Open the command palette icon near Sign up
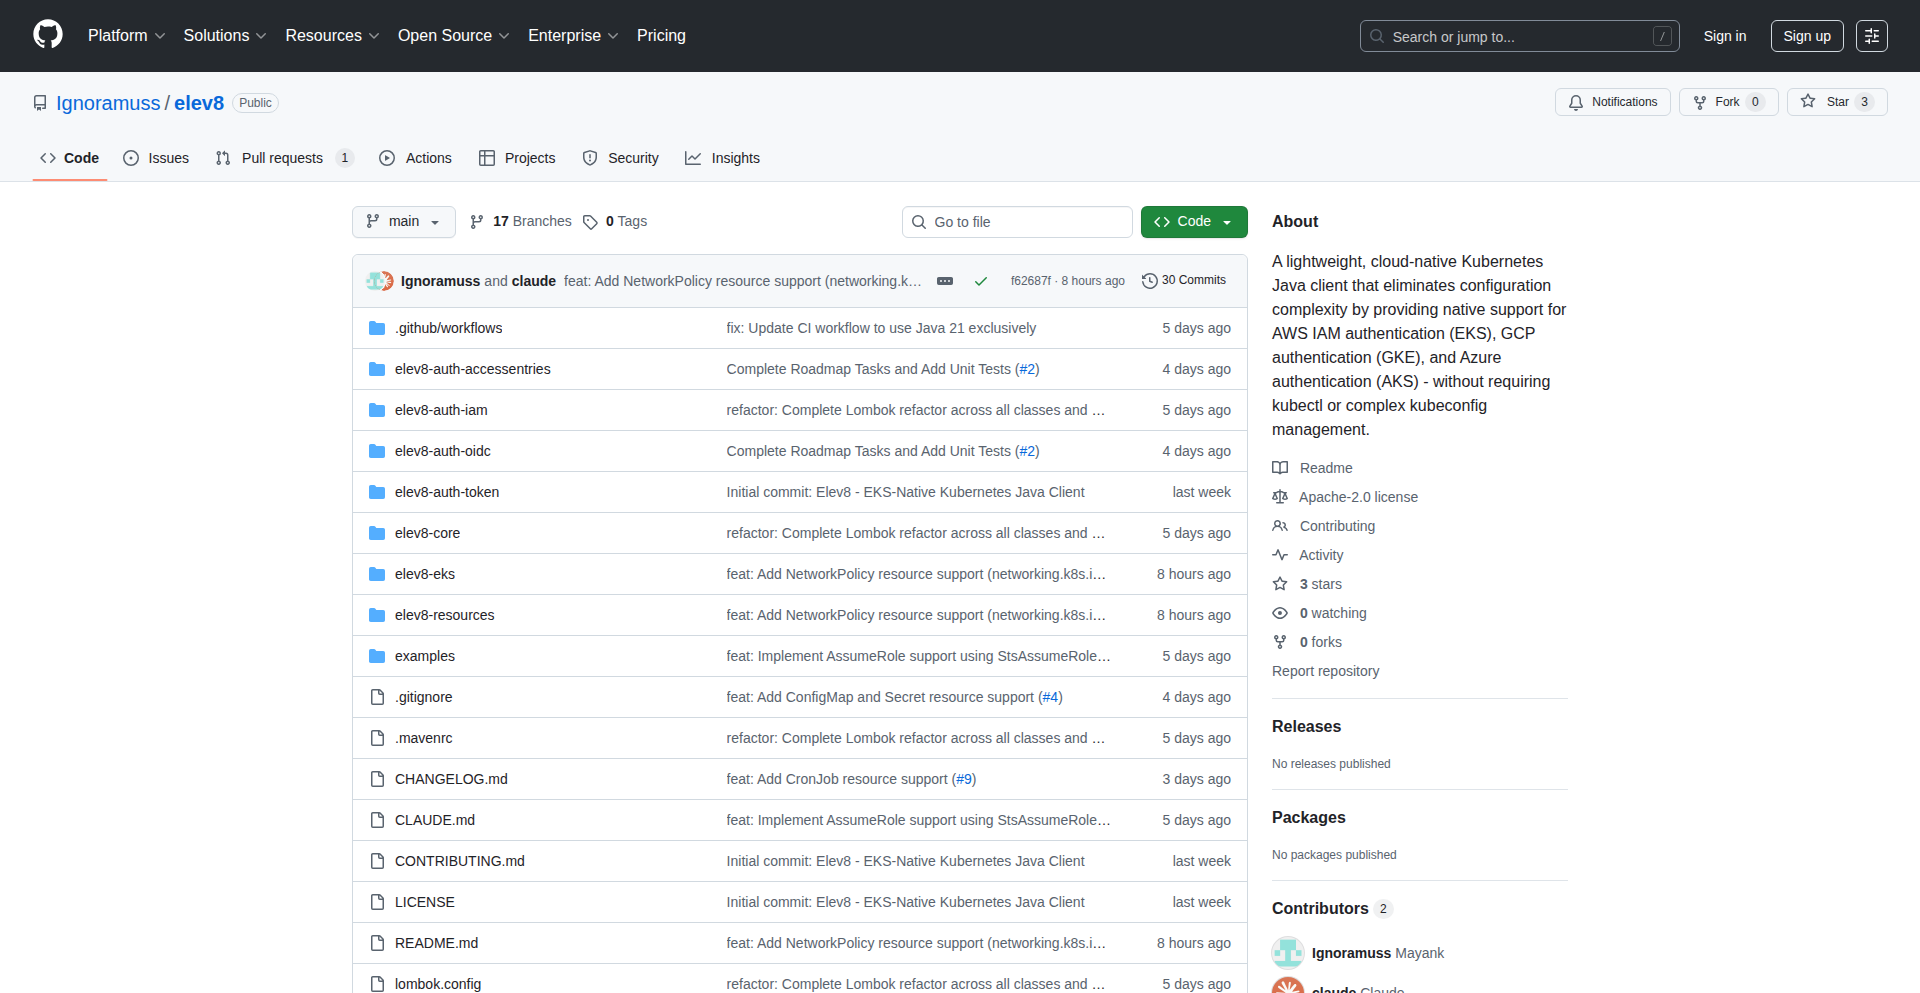Screen dimensions: 1920x993 point(1871,35)
